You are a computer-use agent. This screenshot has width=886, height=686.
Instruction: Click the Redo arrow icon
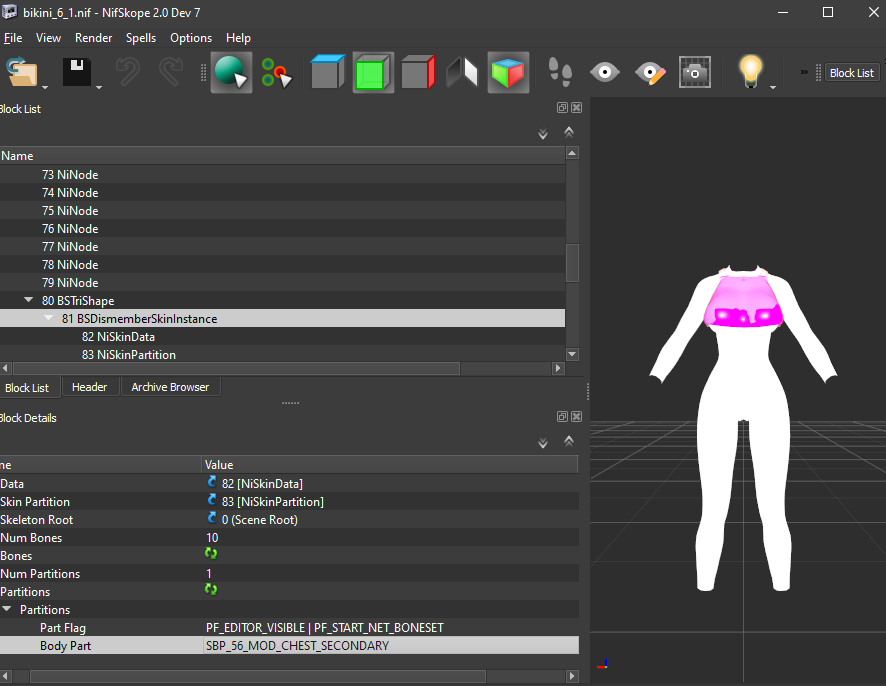[x=171, y=72]
